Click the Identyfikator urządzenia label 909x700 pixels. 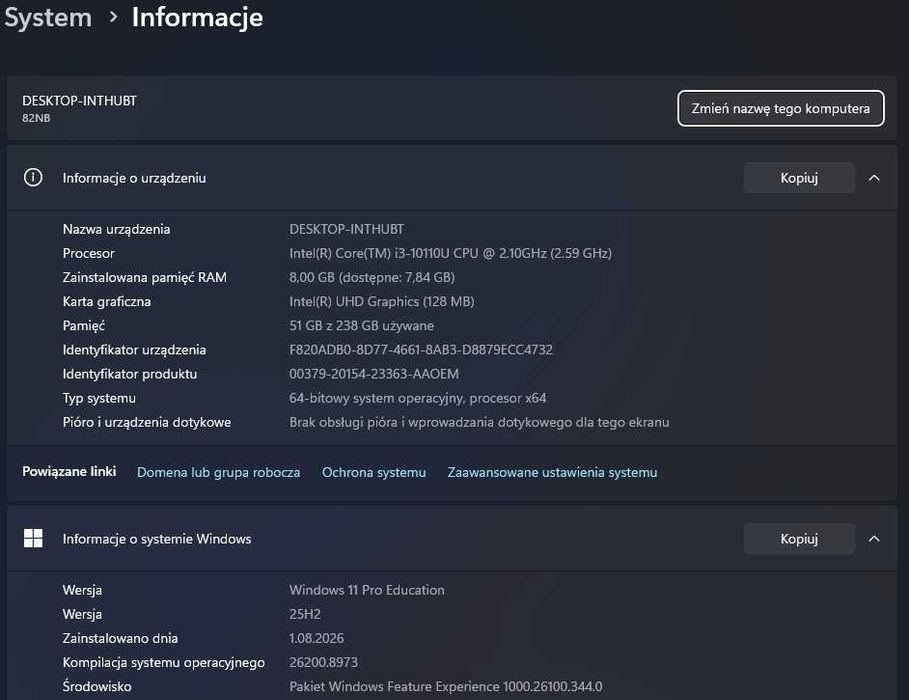(x=134, y=350)
